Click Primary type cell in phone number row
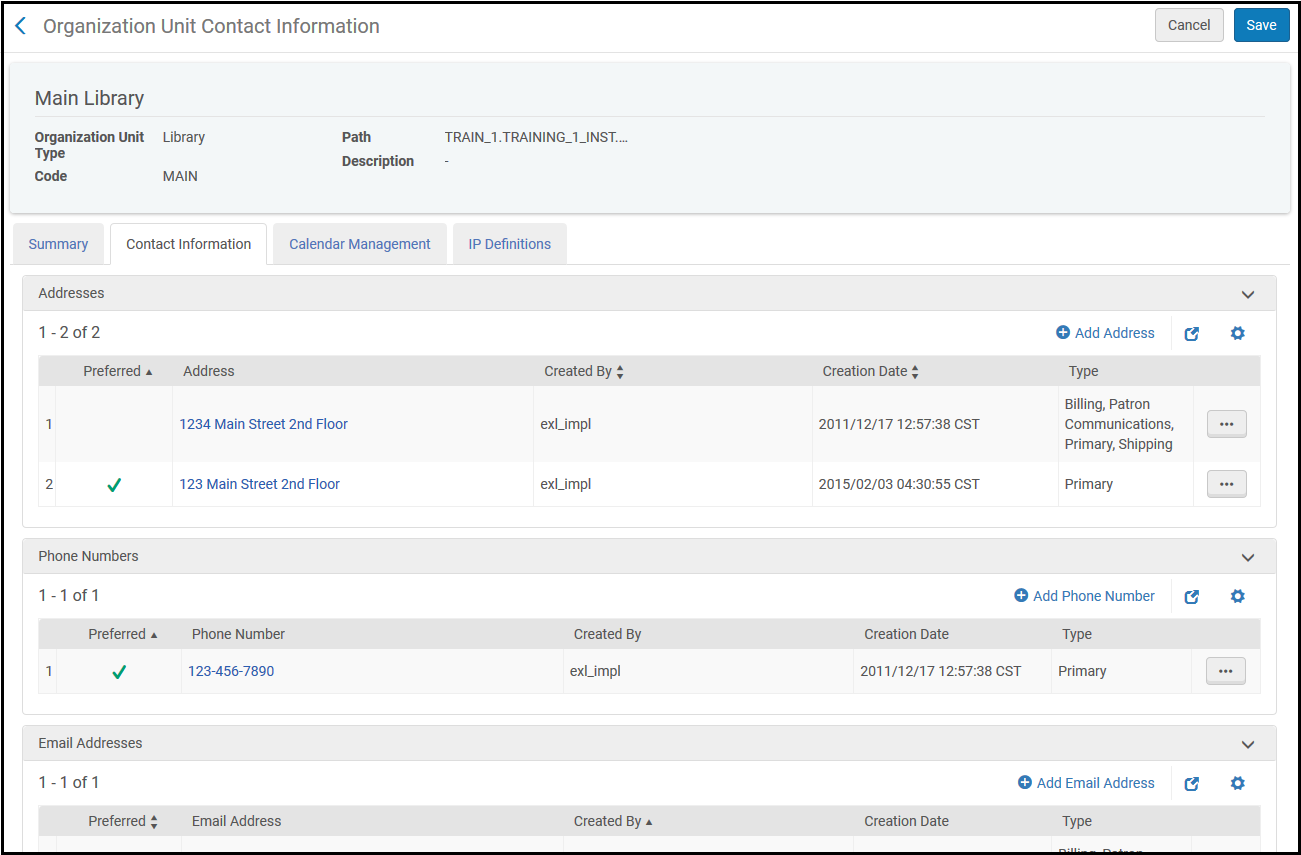The width and height of the screenshot is (1301, 855). (1082, 671)
